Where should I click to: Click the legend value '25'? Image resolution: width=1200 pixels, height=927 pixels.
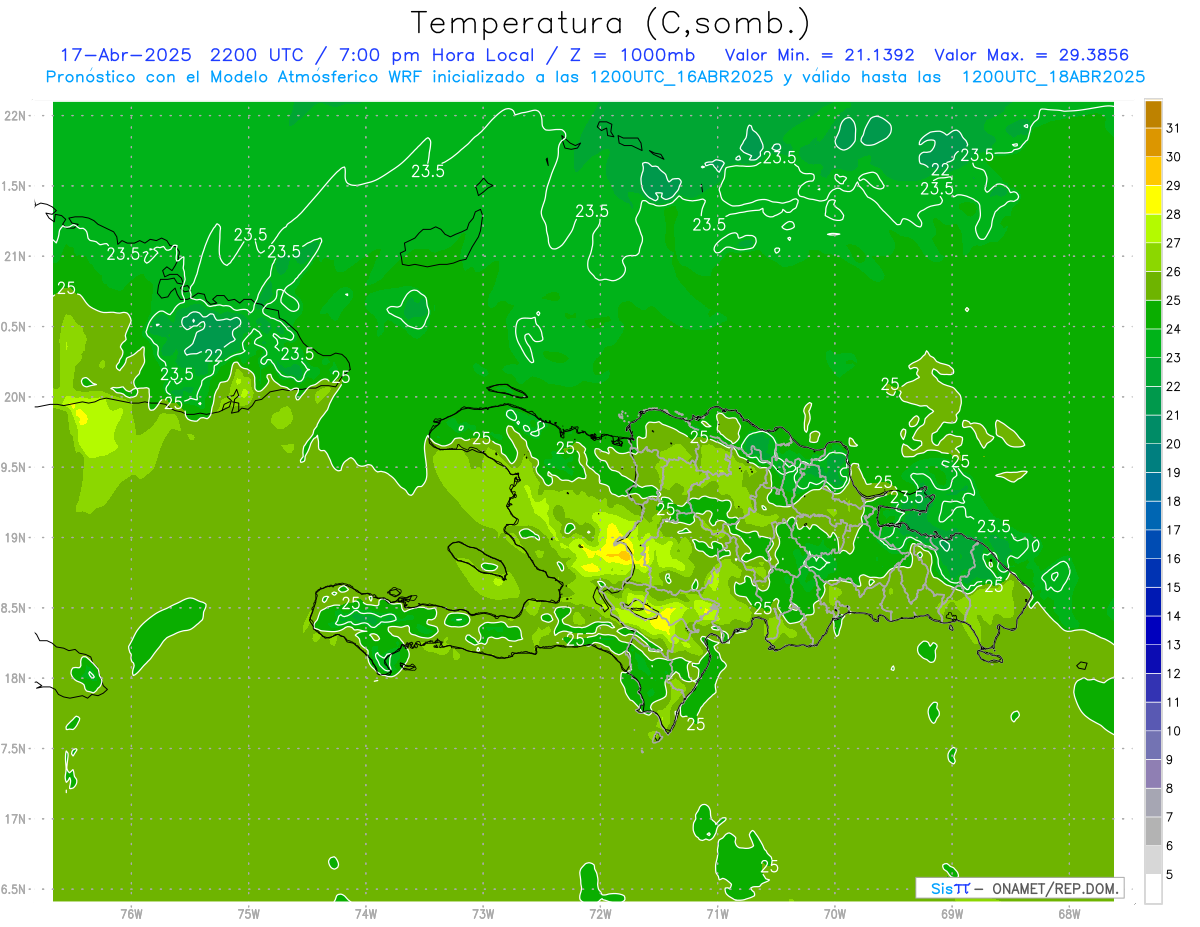[1174, 300]
